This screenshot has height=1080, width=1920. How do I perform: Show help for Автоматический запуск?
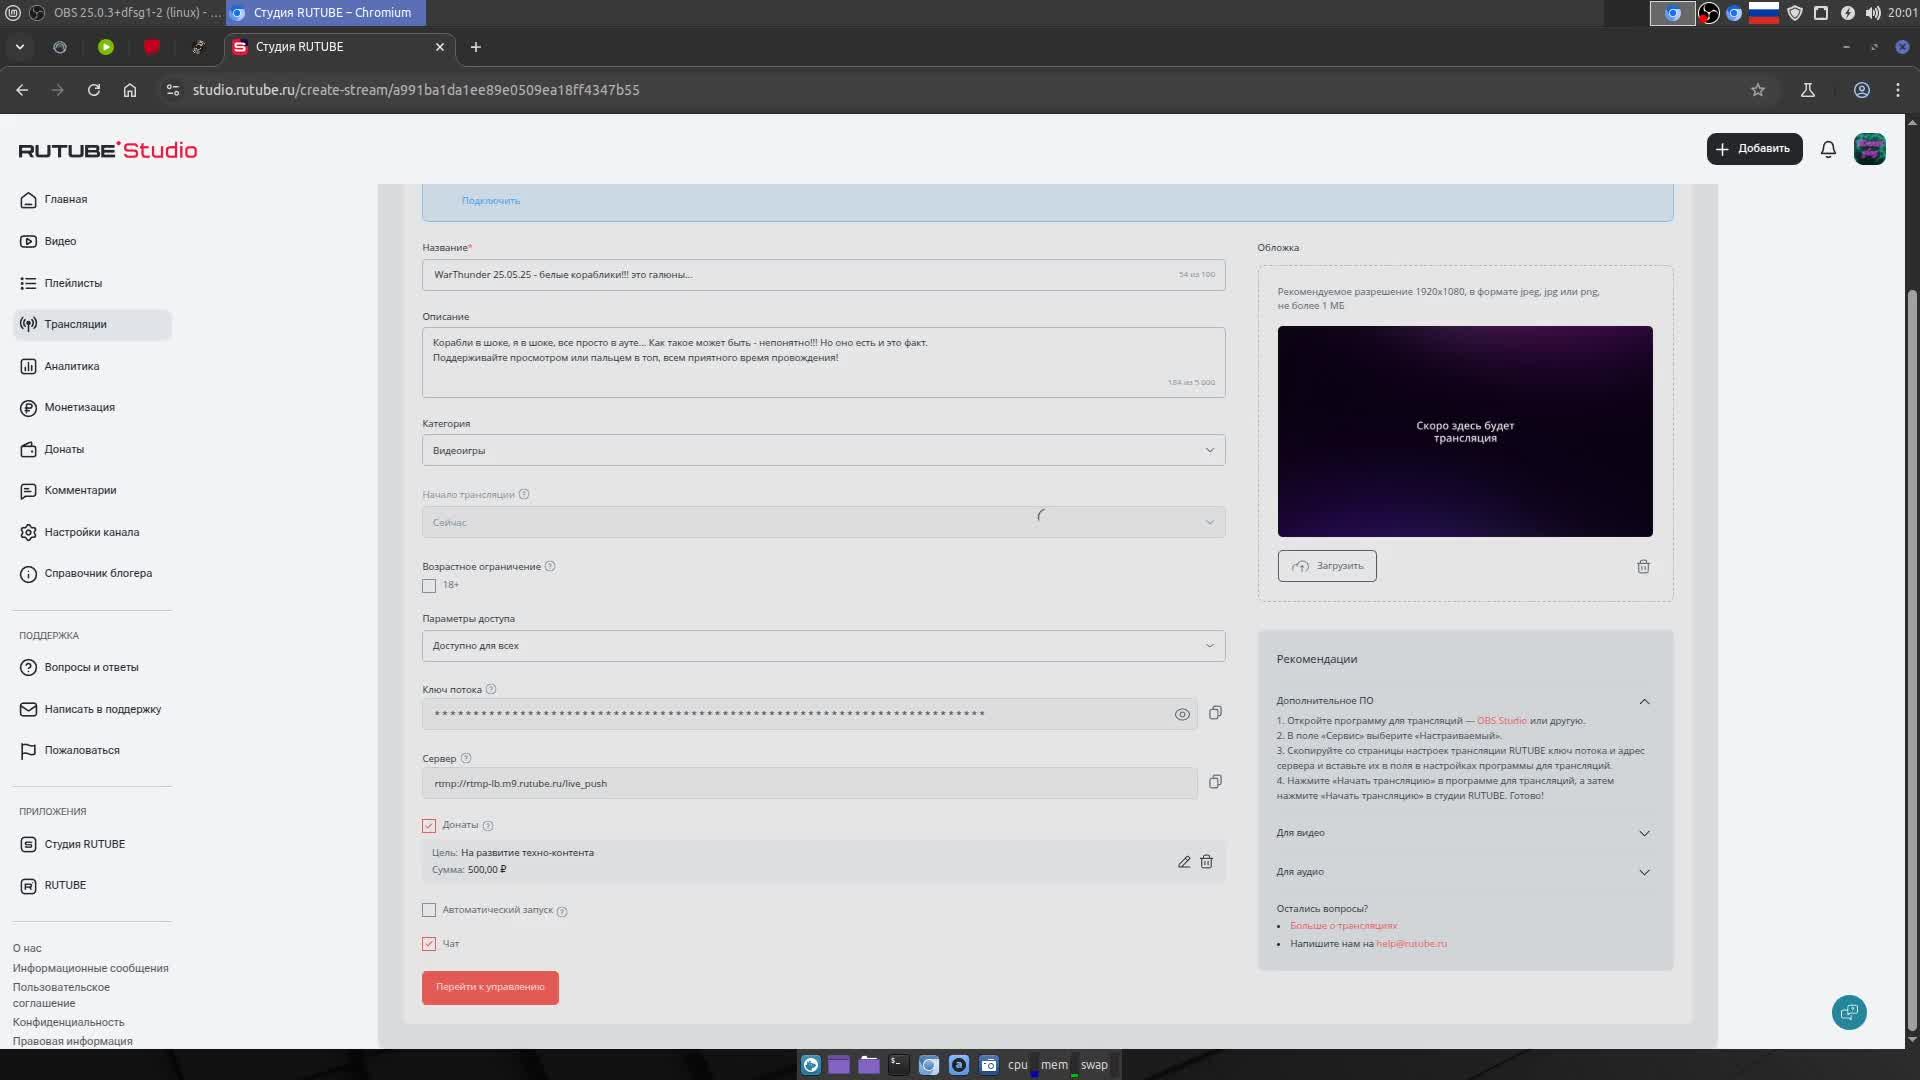562,911
